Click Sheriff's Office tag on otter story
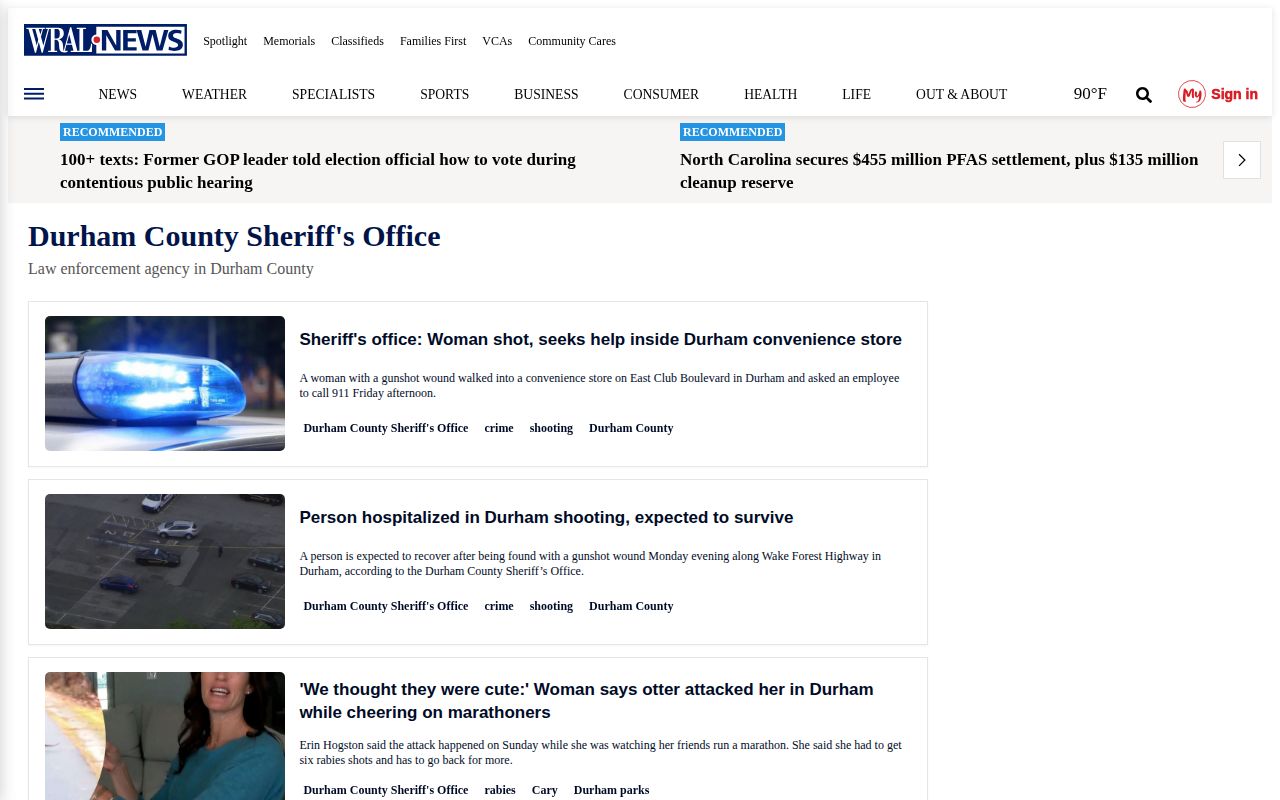 point(386,790)
